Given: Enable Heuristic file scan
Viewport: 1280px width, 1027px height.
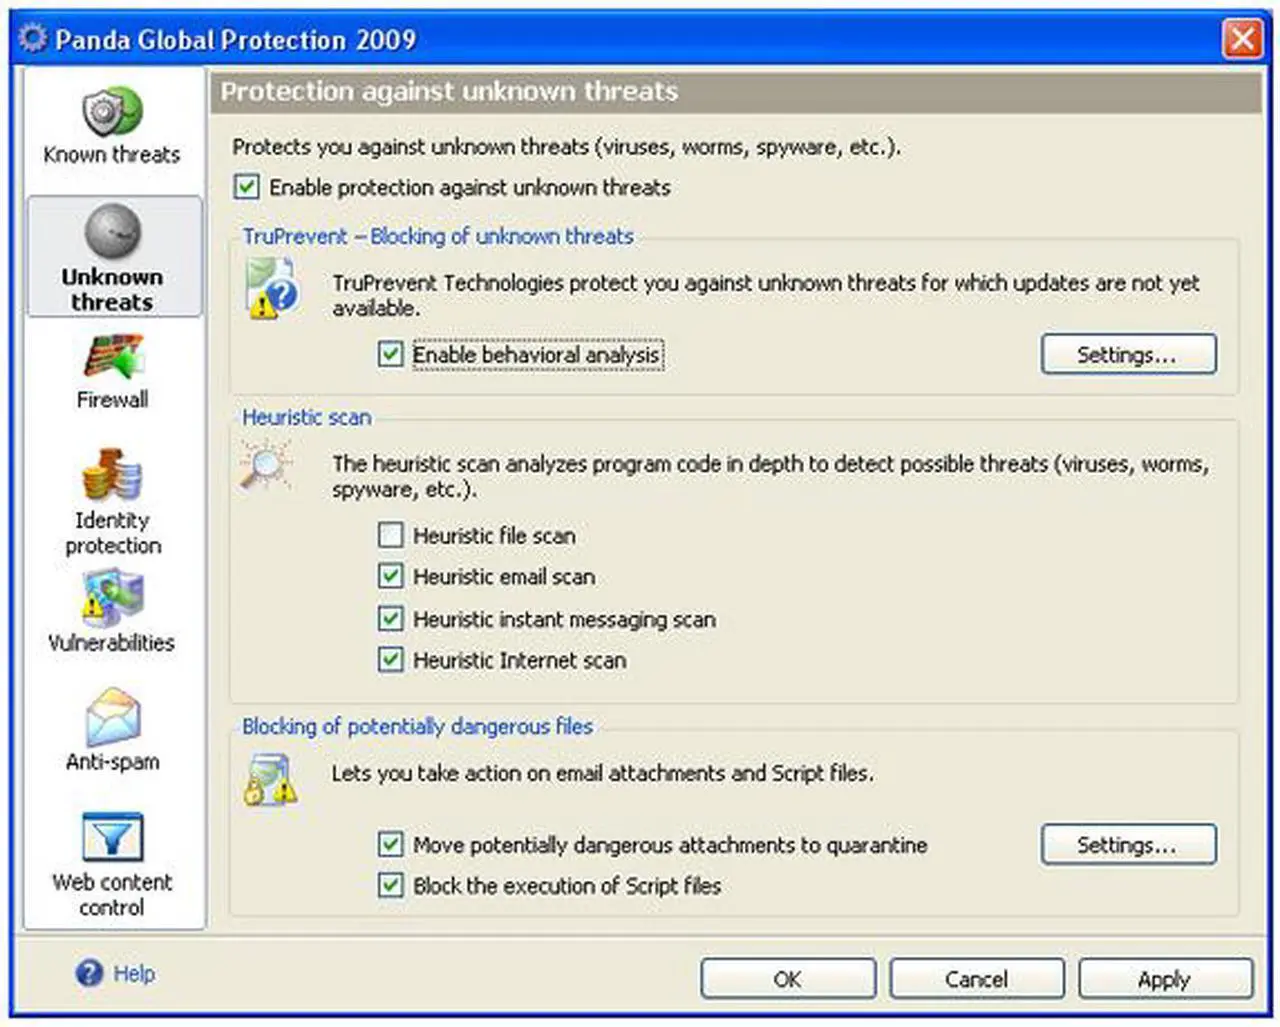Looking at the screenshot, I should pyautogui.click(x=390, y=535).
